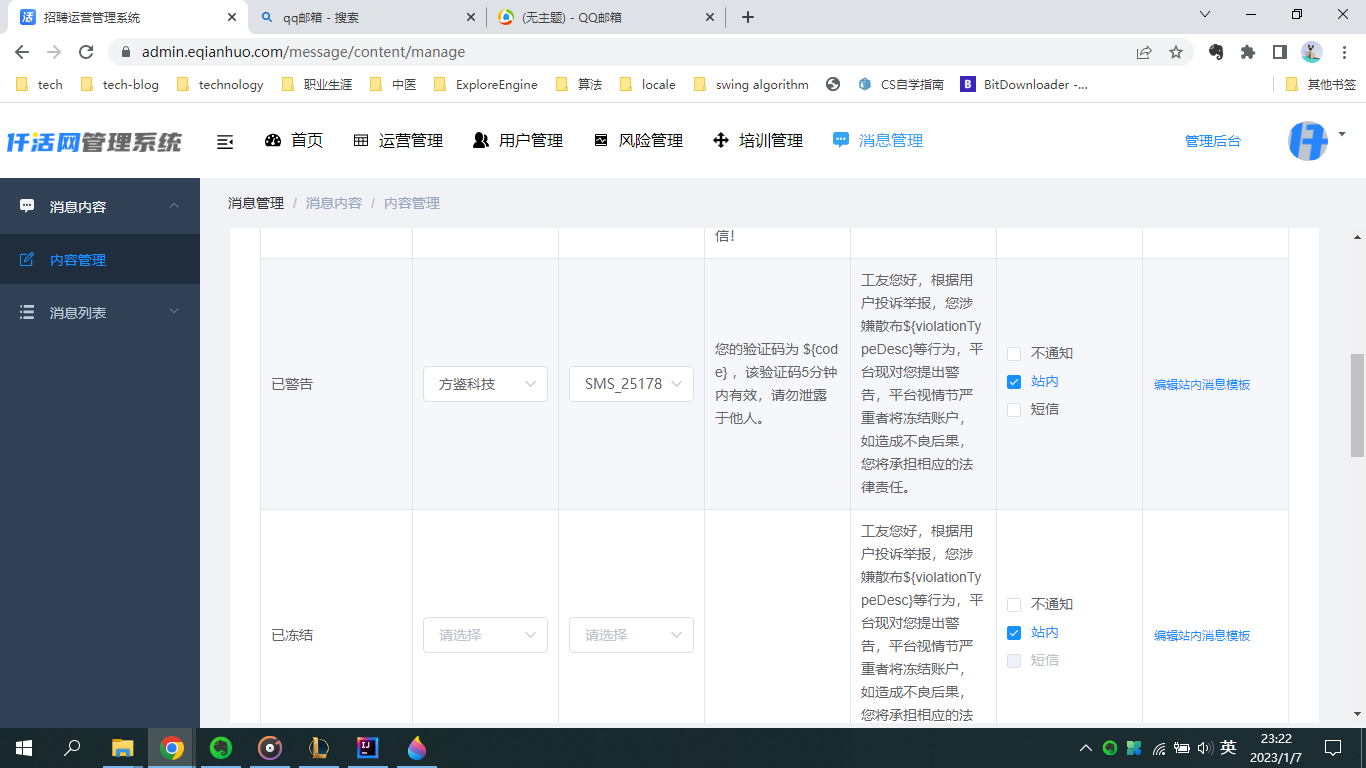Open Windows notification center
Viewport: 1366px width, 768px height.
point(1332,747)
